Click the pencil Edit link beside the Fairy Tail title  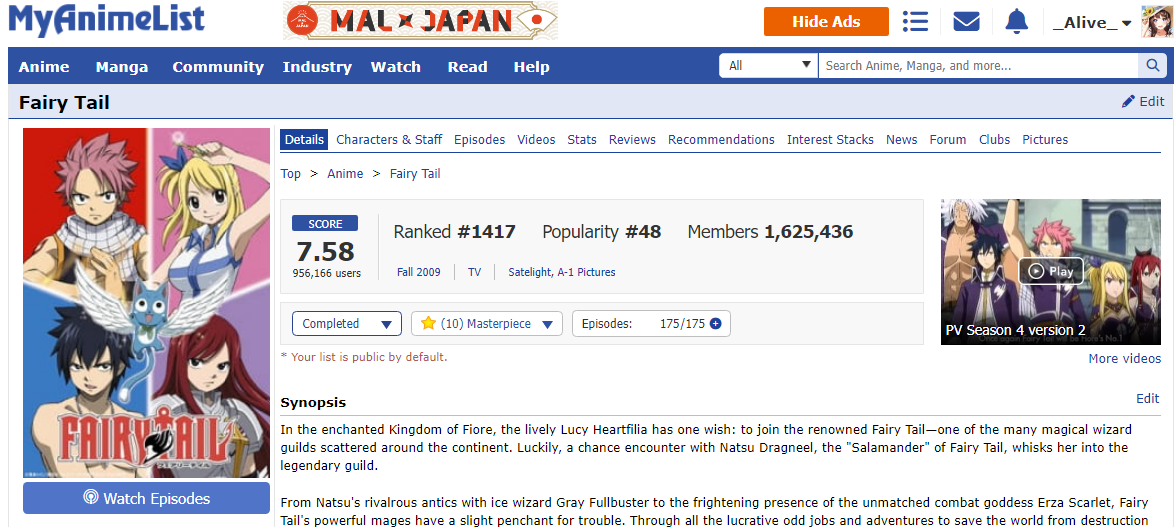(1143, 101)
